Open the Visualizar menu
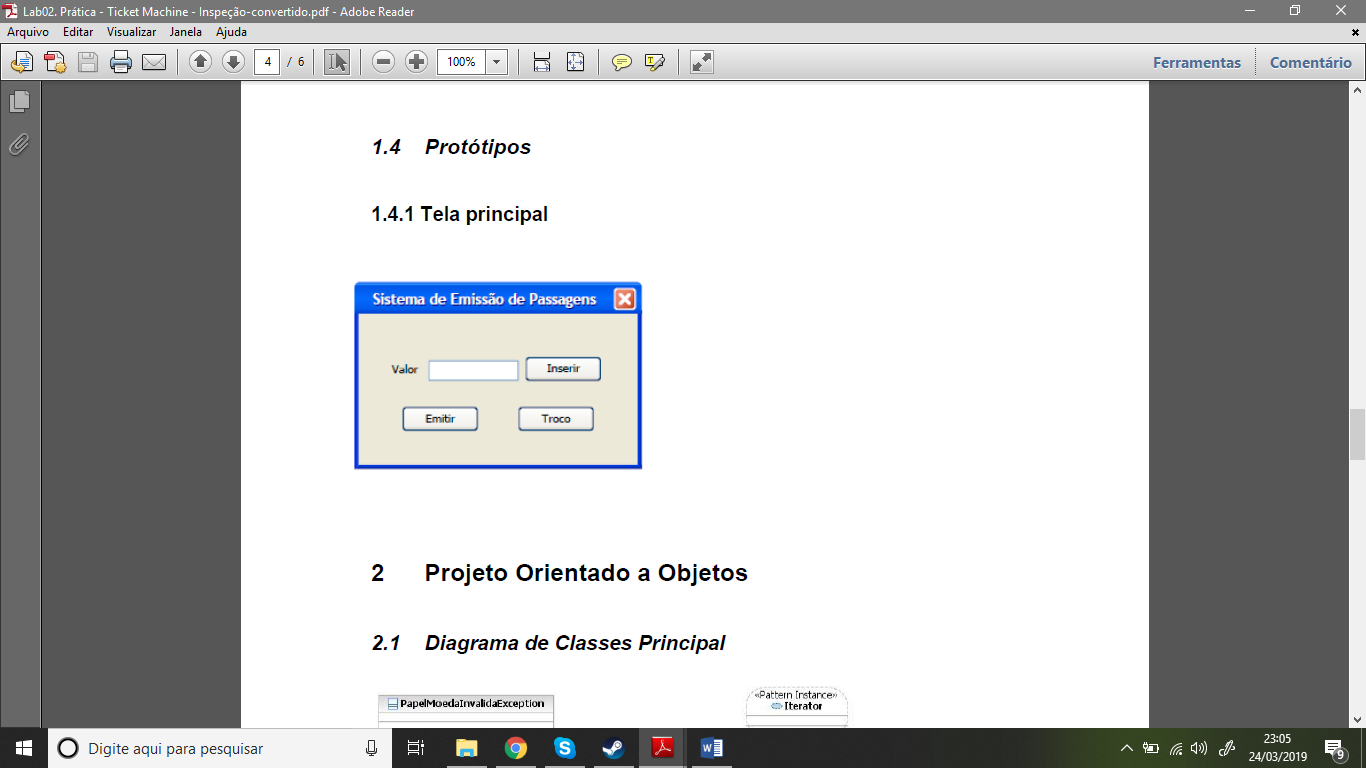Viewport: 1366px width, 768px height. (x=132, y=32)
